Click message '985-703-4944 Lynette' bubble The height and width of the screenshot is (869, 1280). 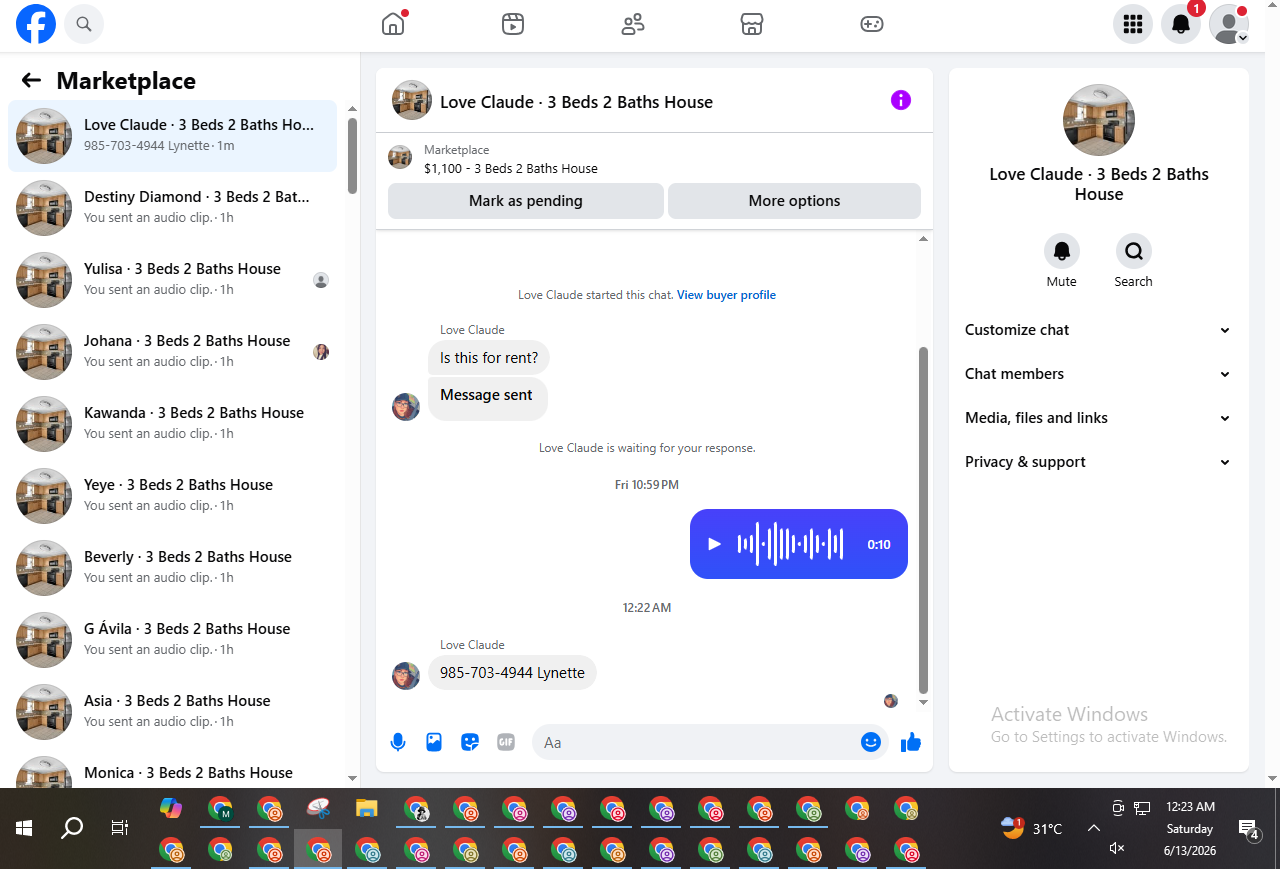point(512,673)
